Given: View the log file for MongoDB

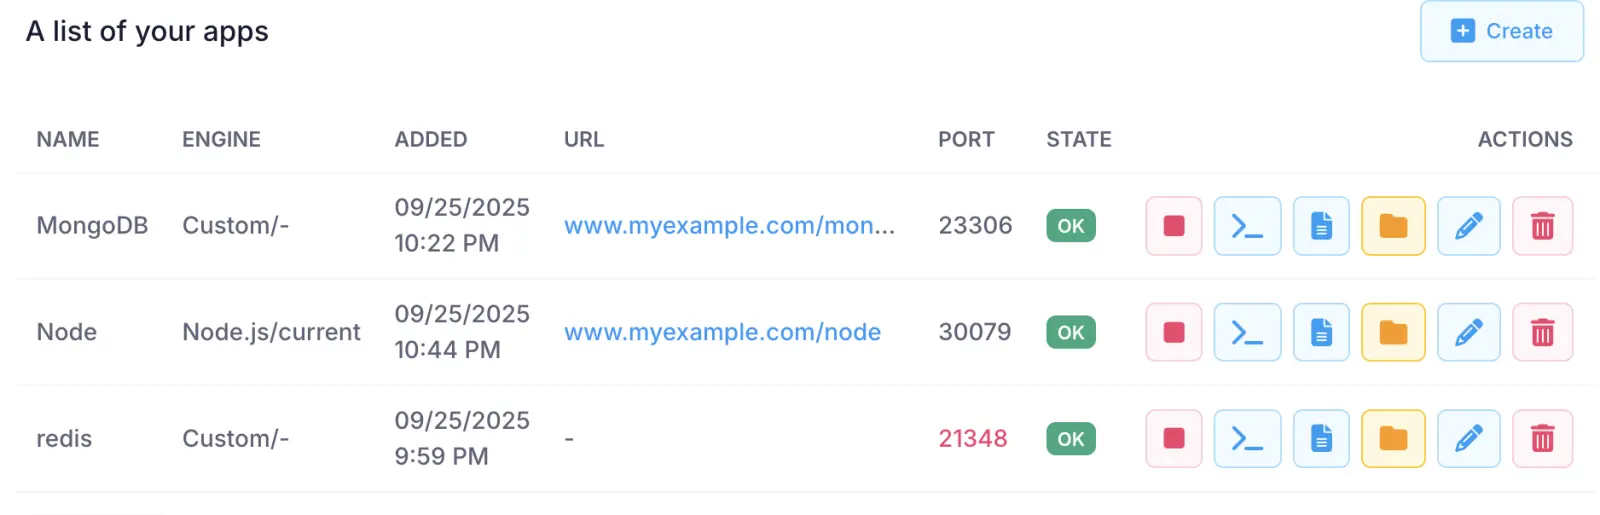Looking at the screenshot, I should coord(1321,226).
